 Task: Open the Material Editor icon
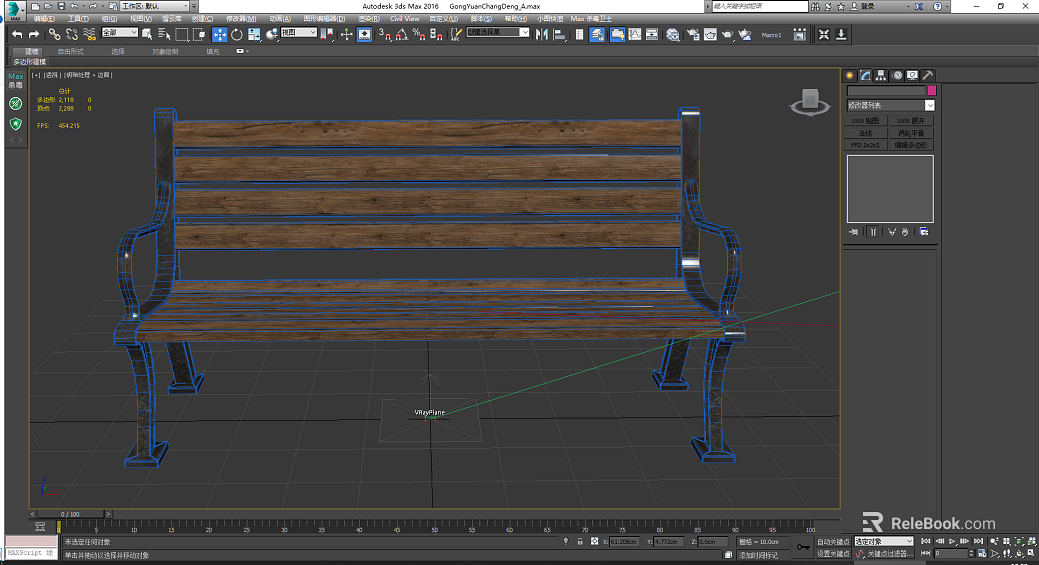coord(673,34)
